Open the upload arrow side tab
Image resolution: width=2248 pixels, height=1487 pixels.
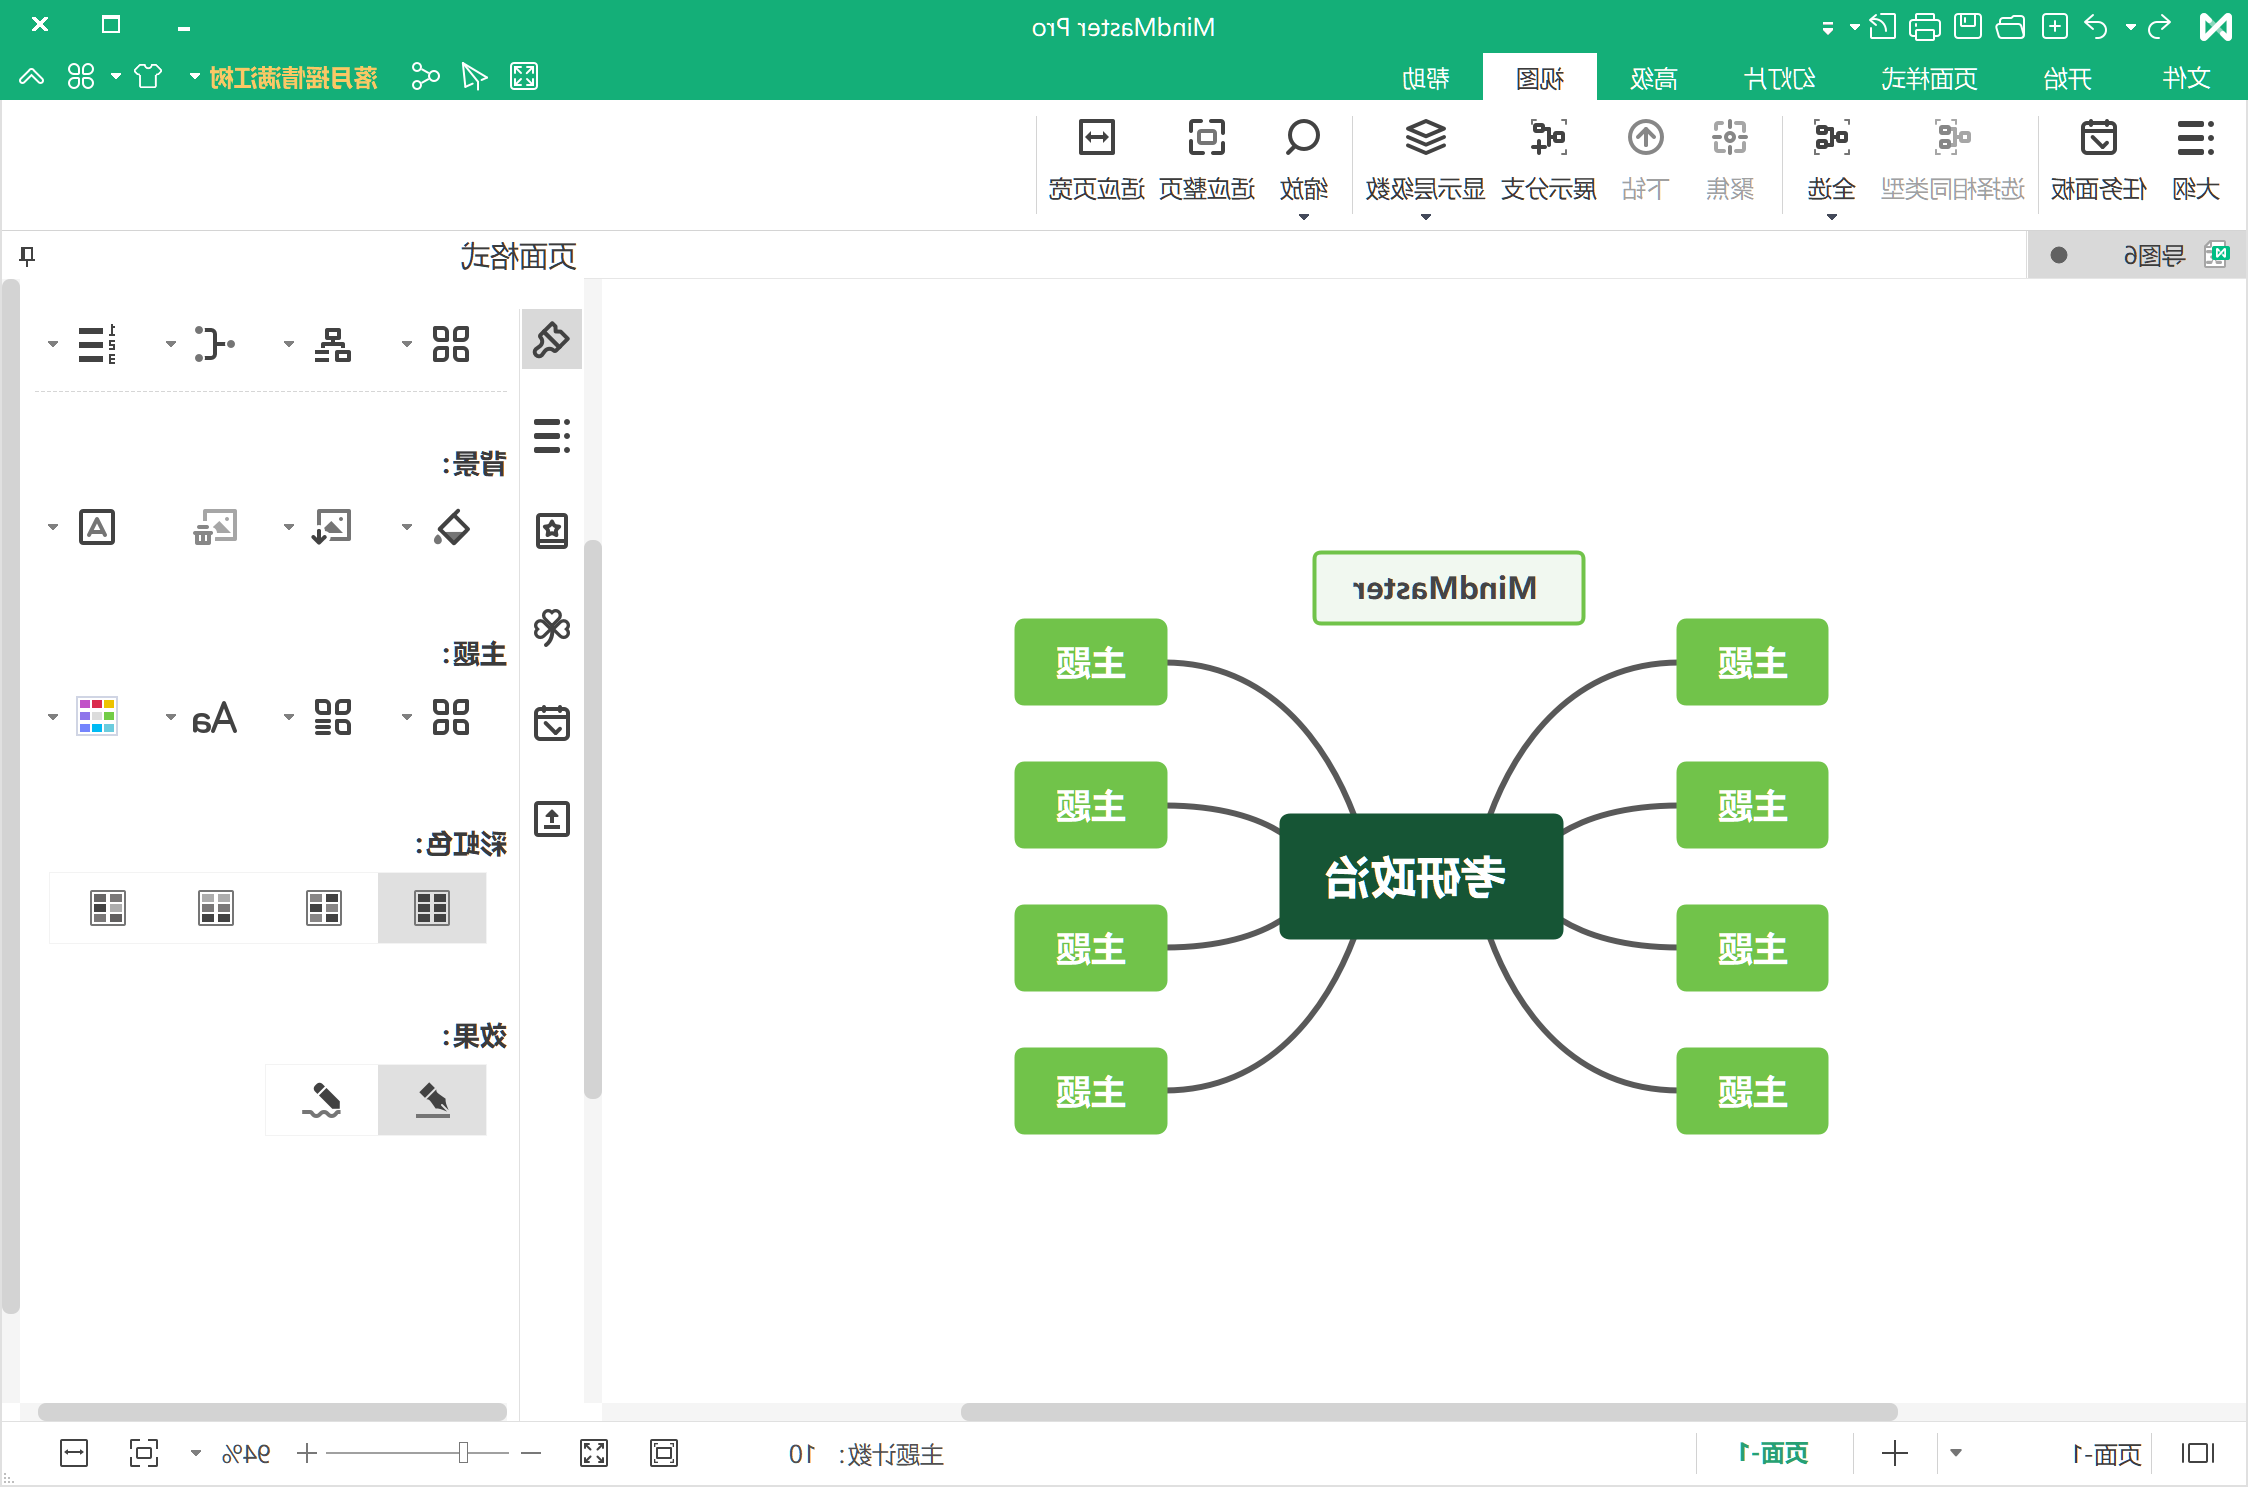click(x=551, y=818)
